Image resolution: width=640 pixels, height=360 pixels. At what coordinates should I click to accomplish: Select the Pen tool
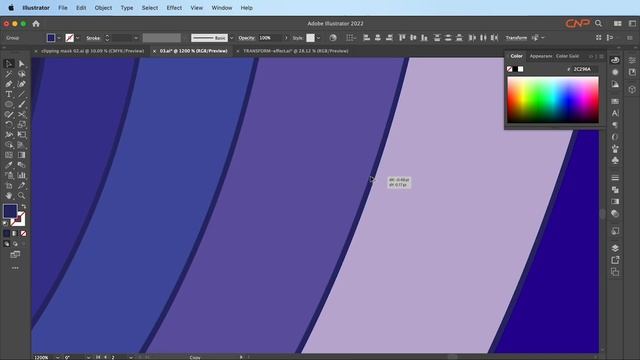pos(9,84)
